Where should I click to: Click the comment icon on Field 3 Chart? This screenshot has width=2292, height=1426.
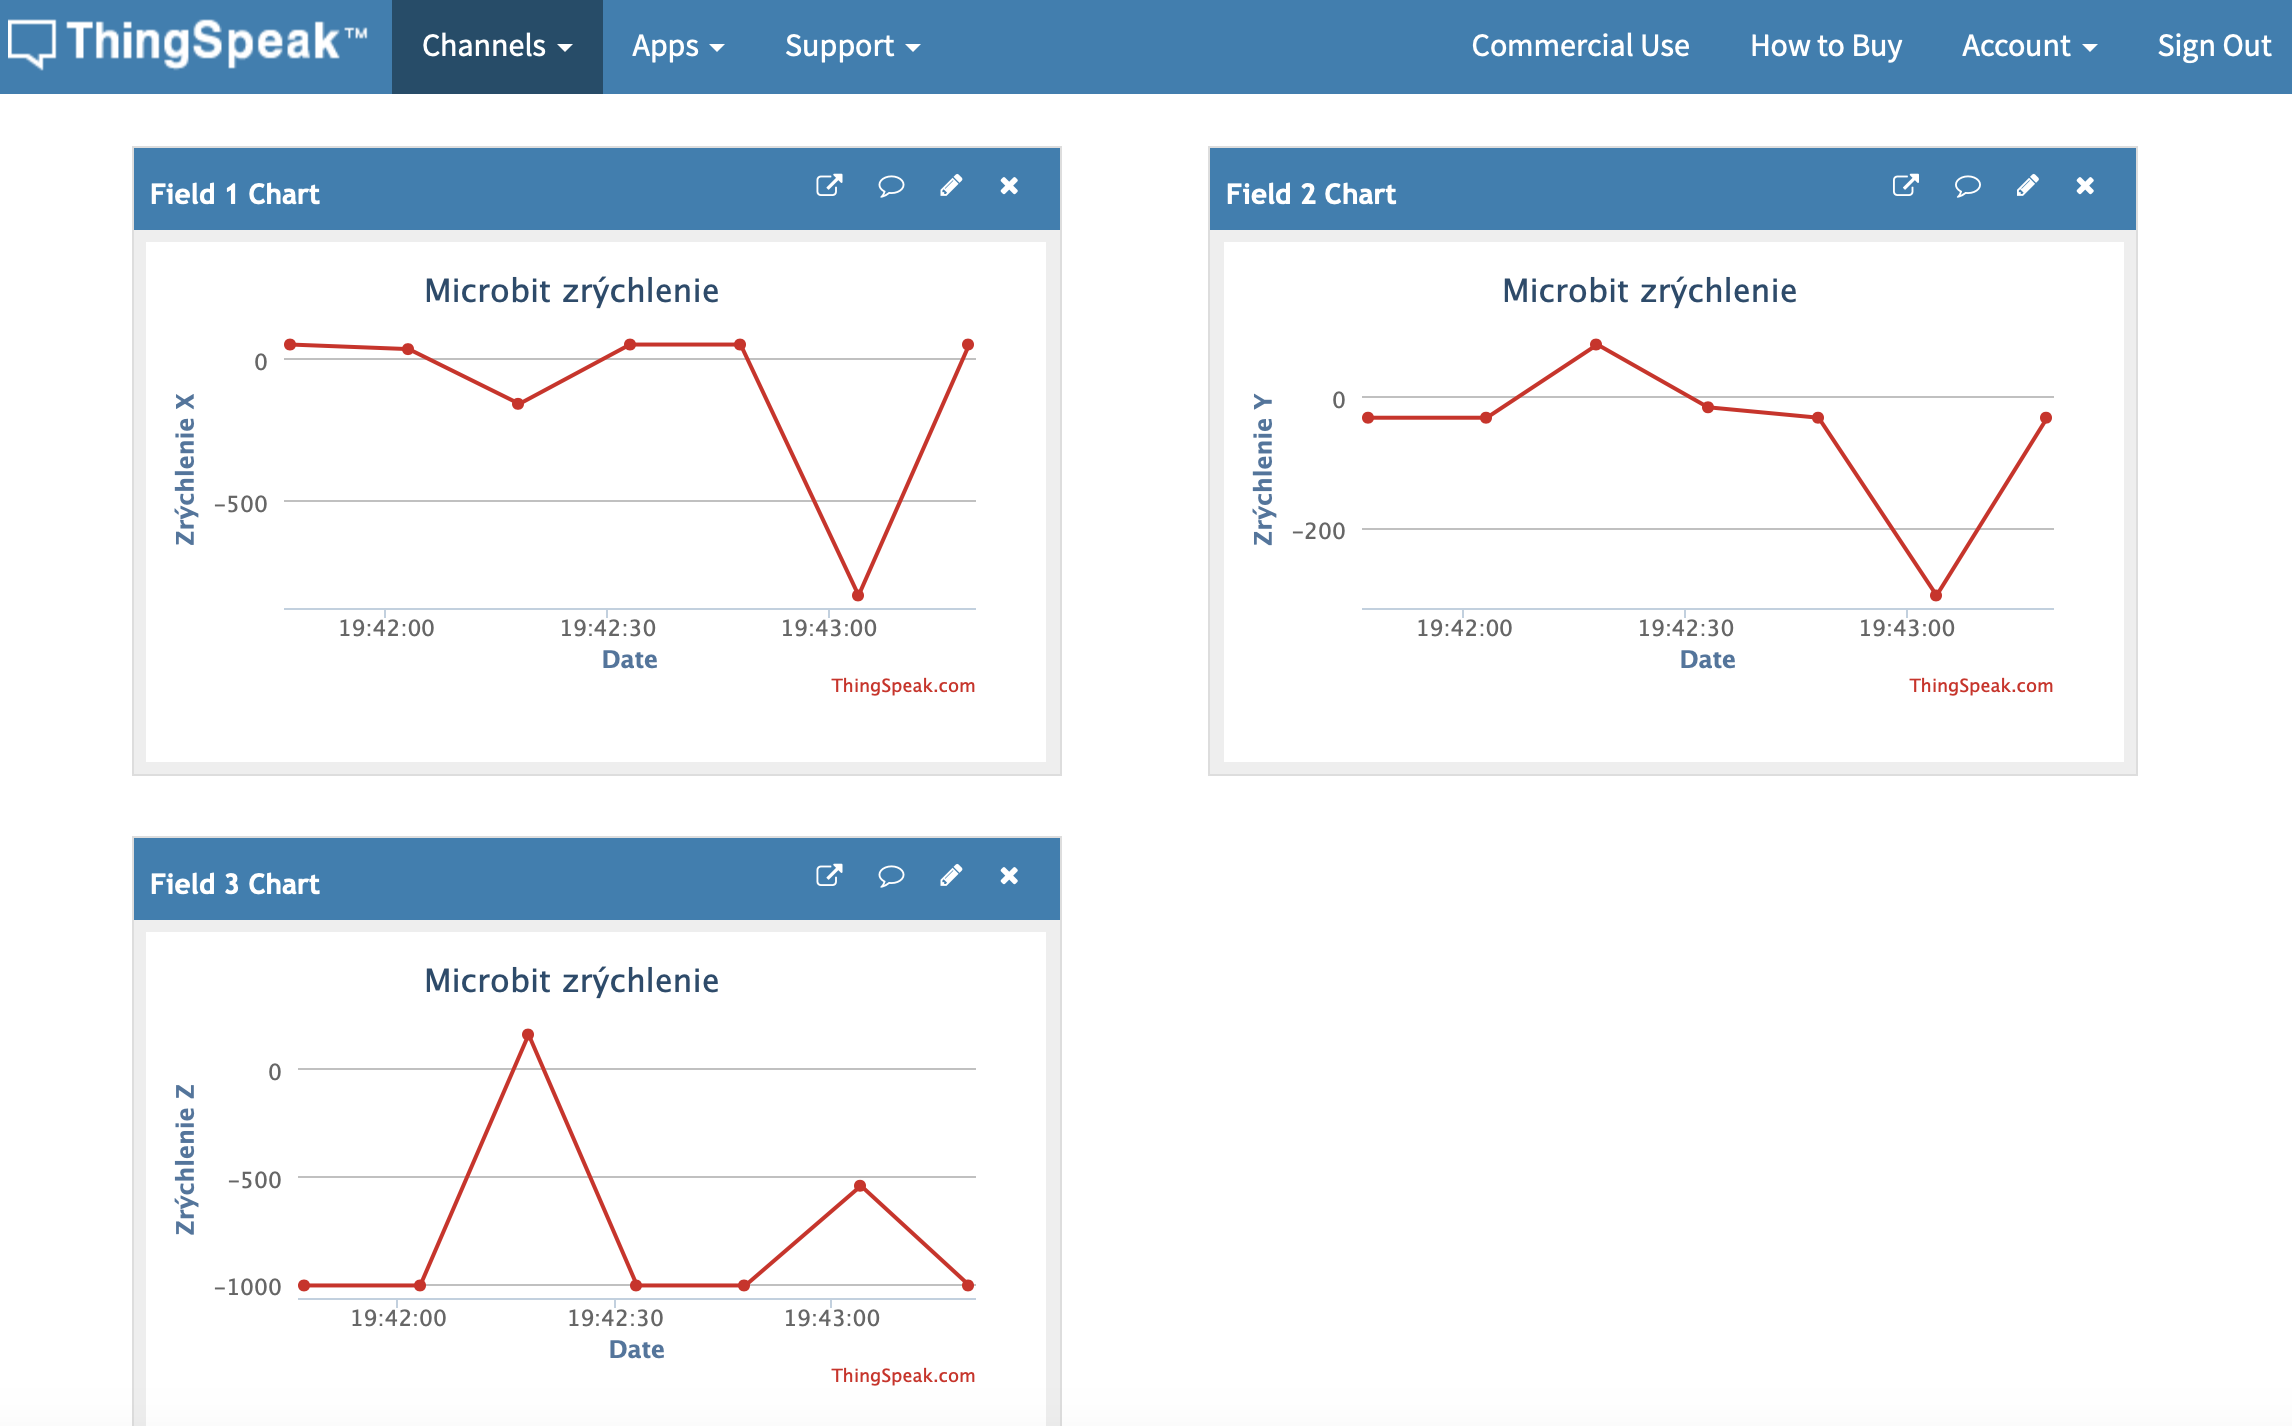pos(890,876)
